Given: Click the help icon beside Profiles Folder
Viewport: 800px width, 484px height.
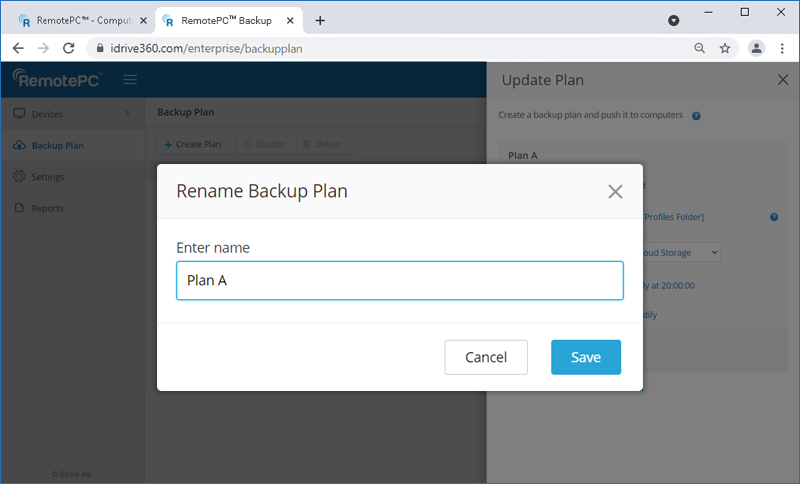Looking at the screenshot, I should [x=774, y=217].
